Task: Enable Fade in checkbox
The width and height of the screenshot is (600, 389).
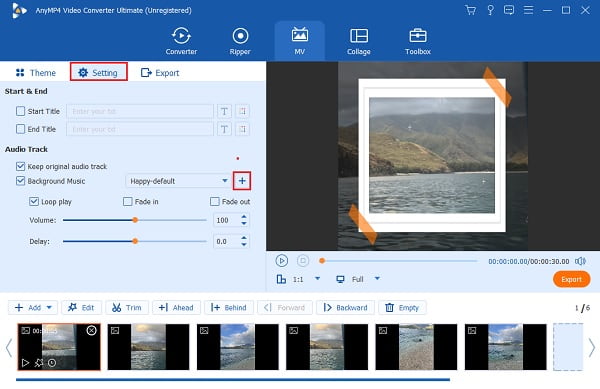Action: [127, 201]
